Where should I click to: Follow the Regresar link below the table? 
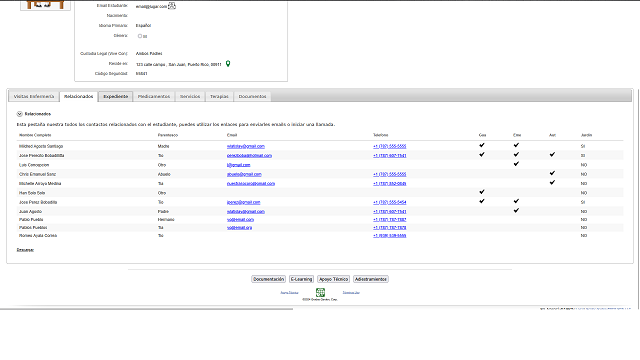tap(25, 250)
